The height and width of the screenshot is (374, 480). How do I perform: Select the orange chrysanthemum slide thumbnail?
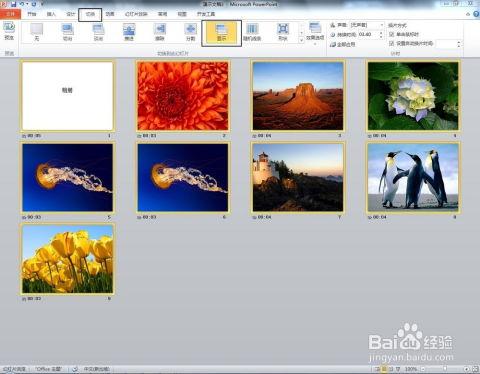[x=183, y=96]
